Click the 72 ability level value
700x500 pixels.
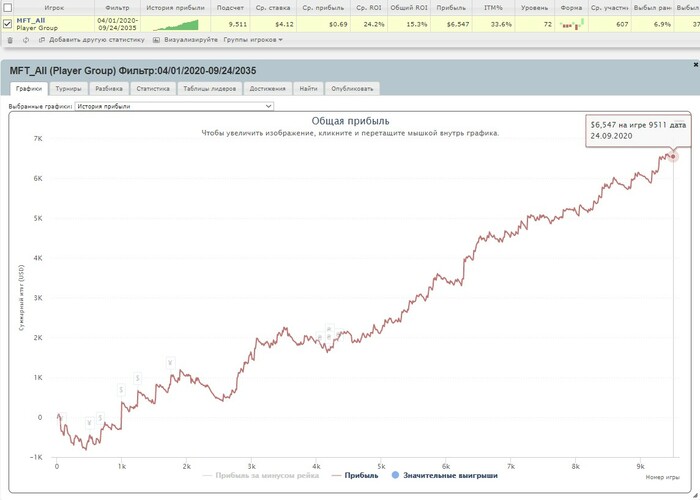point(548,25)
